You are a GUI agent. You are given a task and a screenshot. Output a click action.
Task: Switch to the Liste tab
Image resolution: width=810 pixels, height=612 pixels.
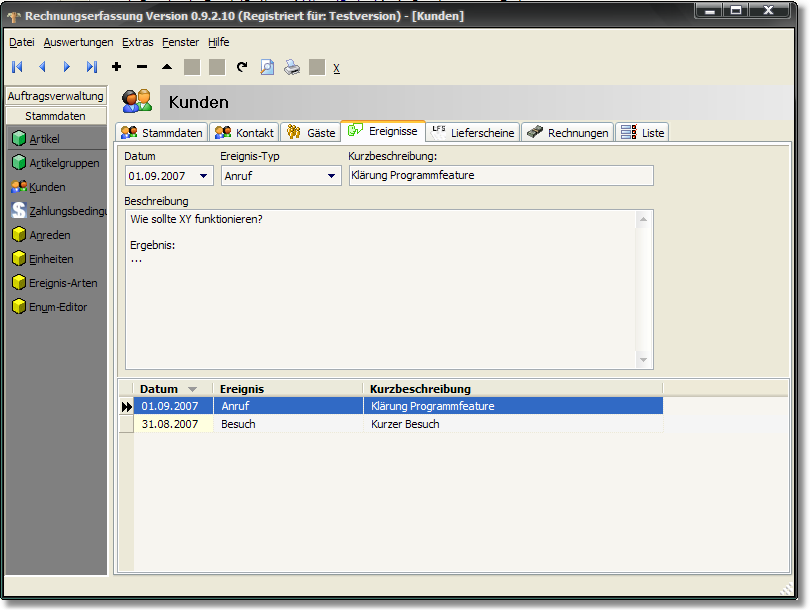coord(642,133)
